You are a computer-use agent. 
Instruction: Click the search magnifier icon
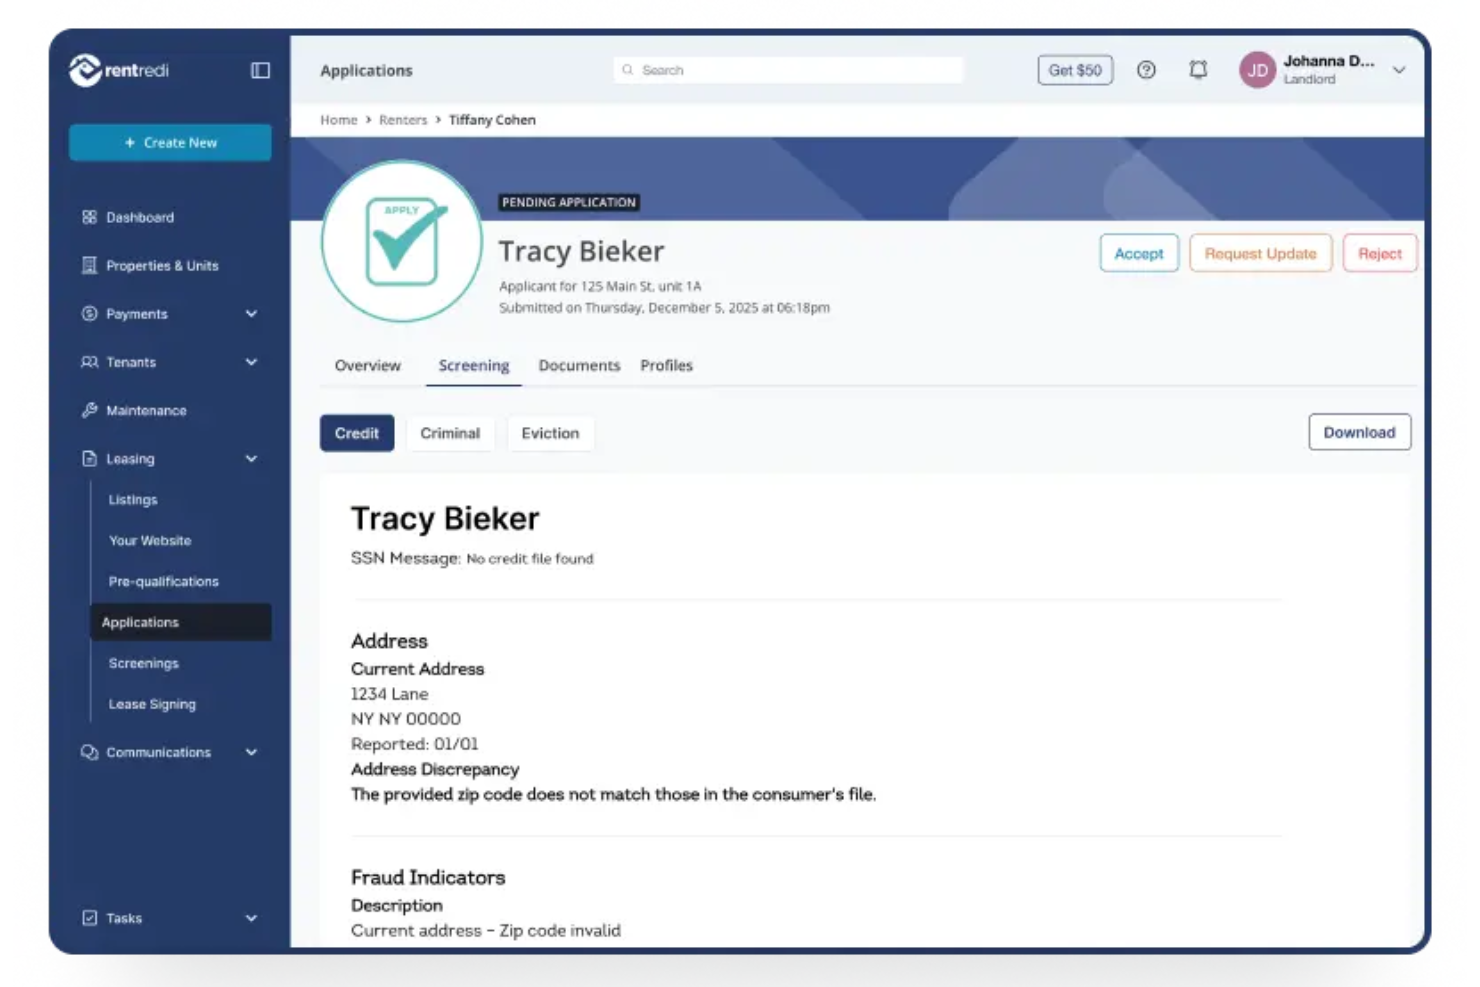pos(627,70)
